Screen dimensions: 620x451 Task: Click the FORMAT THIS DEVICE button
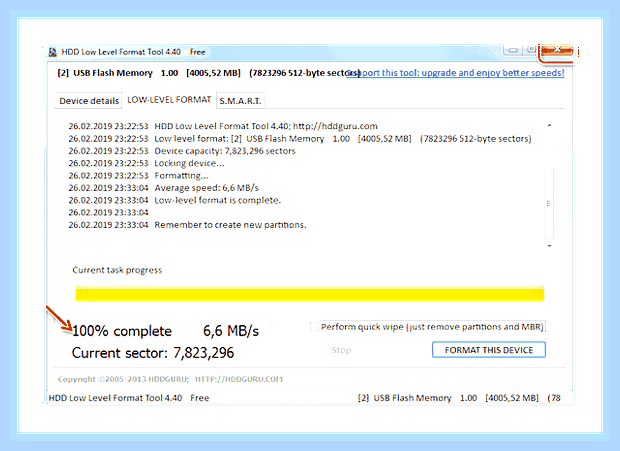click(x=489, y=350)
